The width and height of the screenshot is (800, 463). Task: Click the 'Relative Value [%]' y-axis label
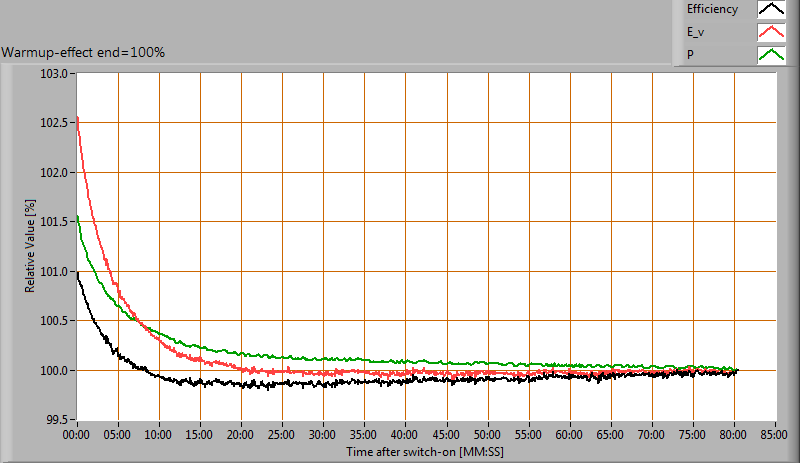(x=30, y=247)
